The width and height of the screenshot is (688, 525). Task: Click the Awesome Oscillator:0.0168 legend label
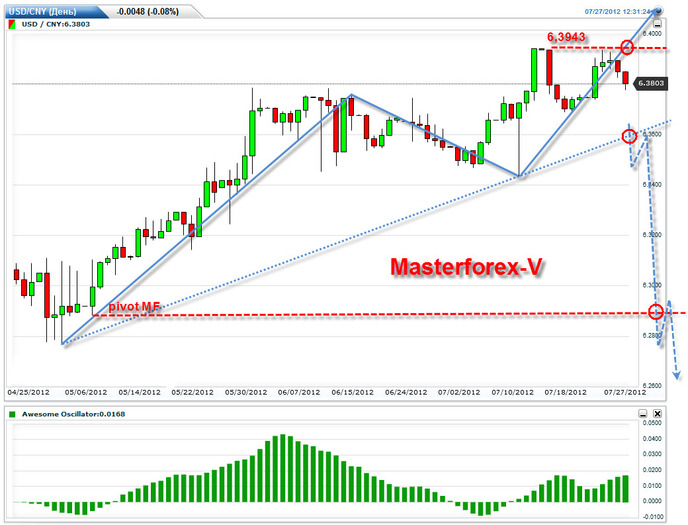coord(73,414)
